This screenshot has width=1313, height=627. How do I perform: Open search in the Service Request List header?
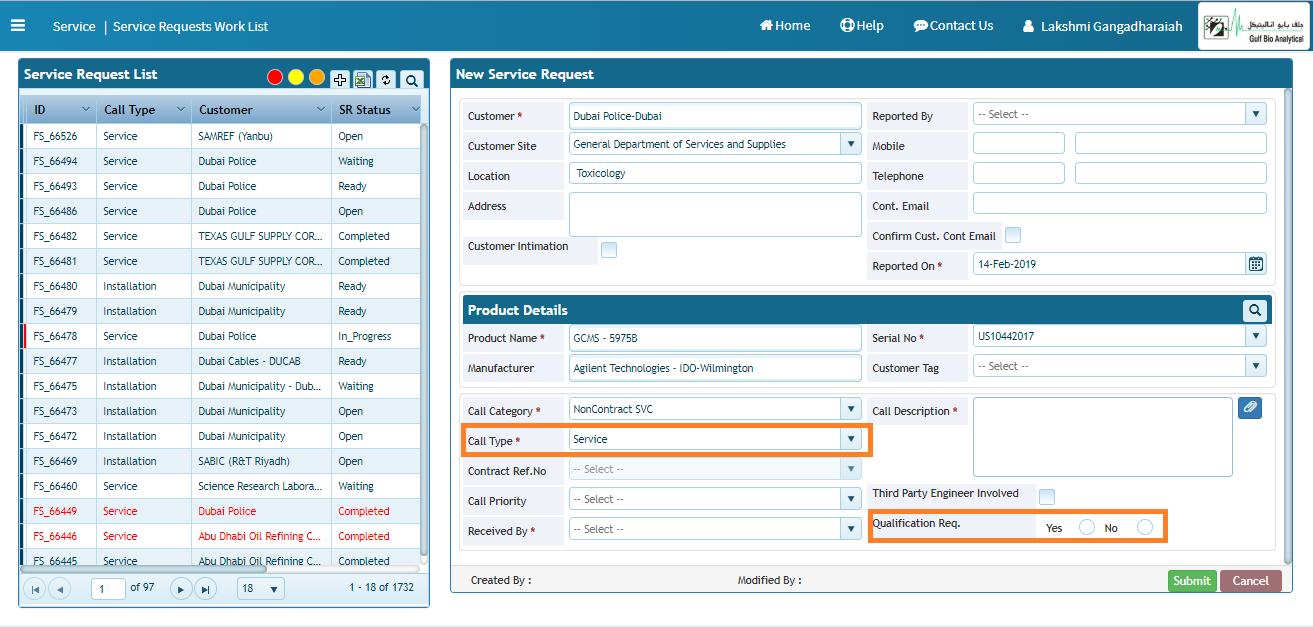(411, 80)
